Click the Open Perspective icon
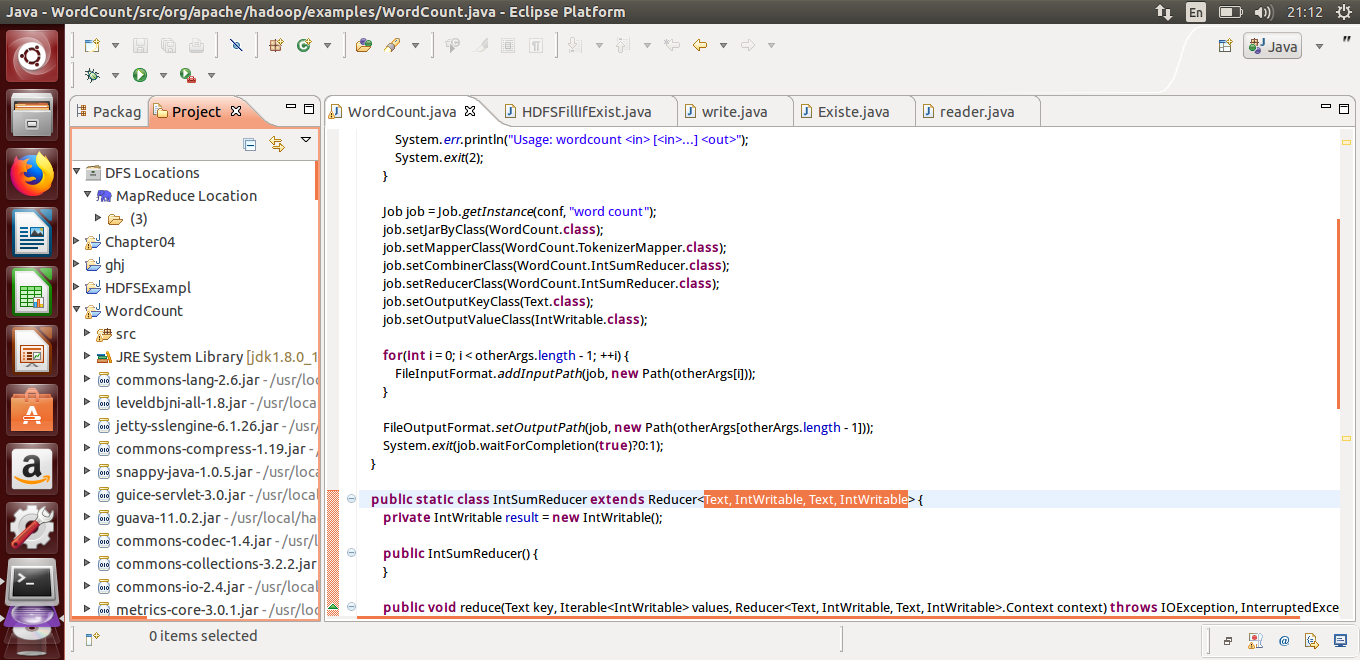 point(1224,46)
